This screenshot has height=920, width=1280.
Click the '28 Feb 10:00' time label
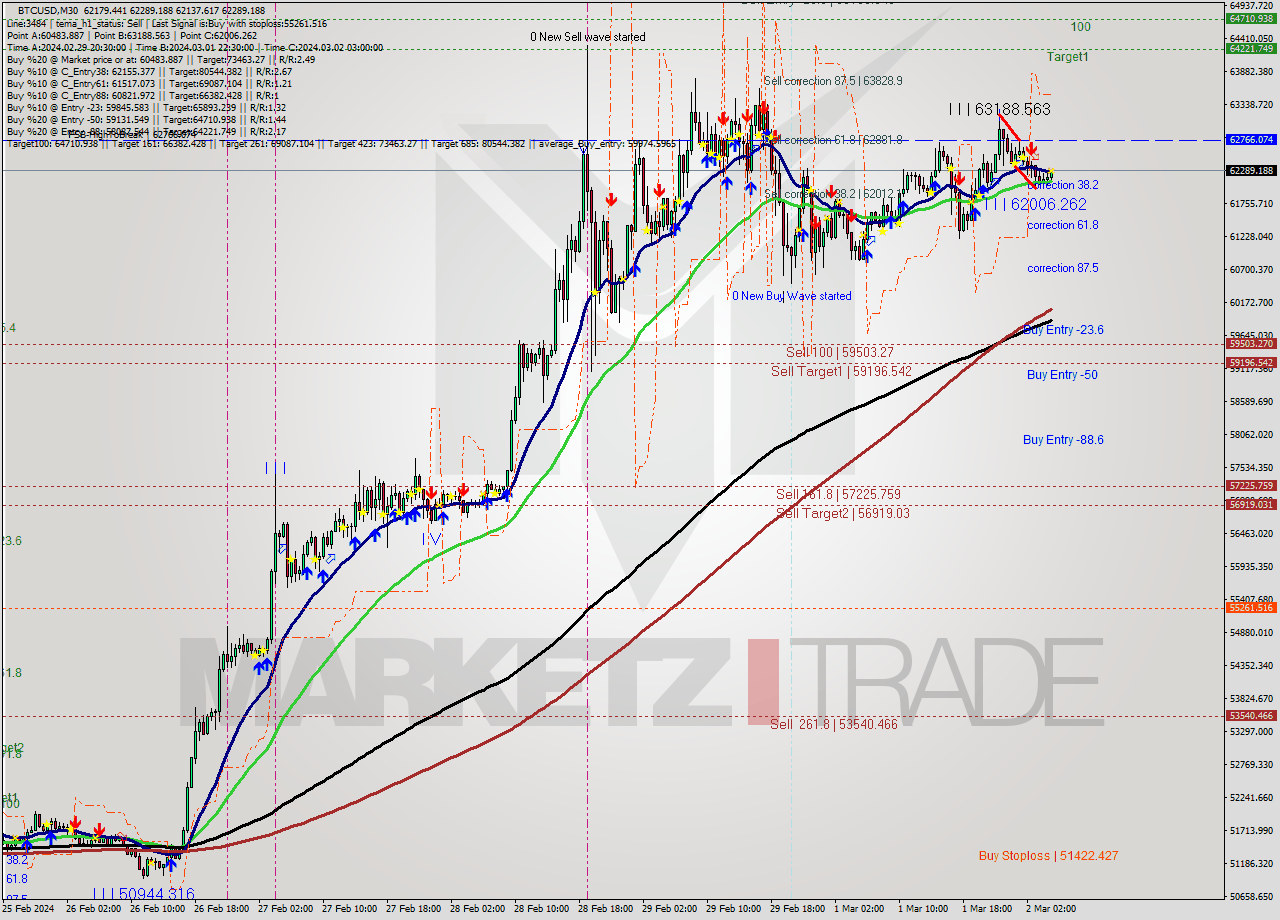pyautogui.click(x=543, y=910)
